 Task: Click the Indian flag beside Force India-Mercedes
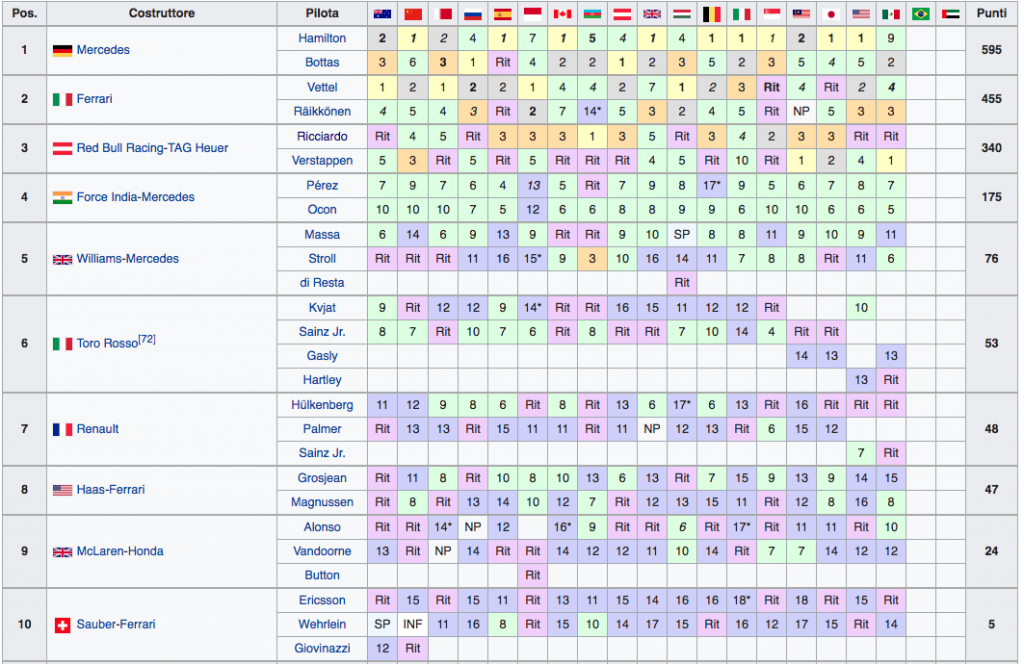pos(62,197)
